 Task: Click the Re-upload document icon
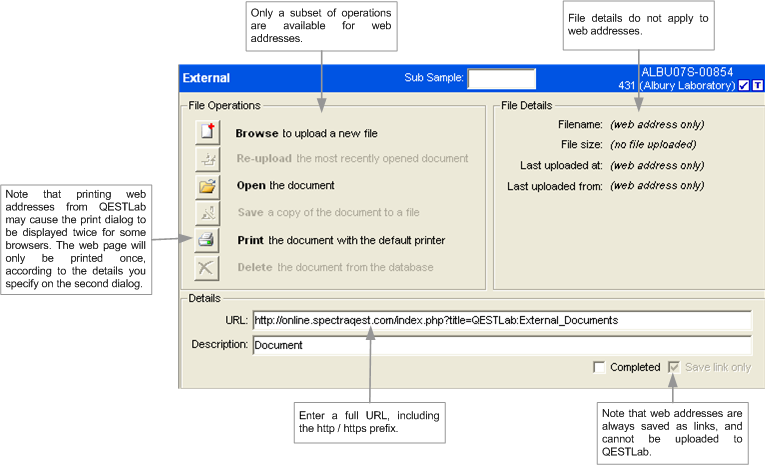(206, 159)
